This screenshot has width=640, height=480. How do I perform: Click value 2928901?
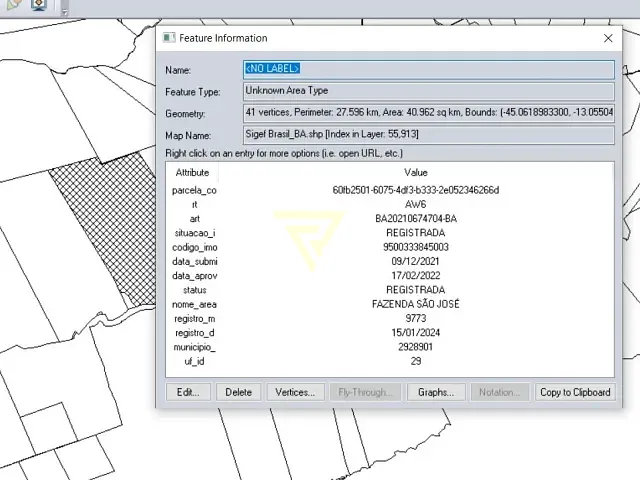coord(416,347)
